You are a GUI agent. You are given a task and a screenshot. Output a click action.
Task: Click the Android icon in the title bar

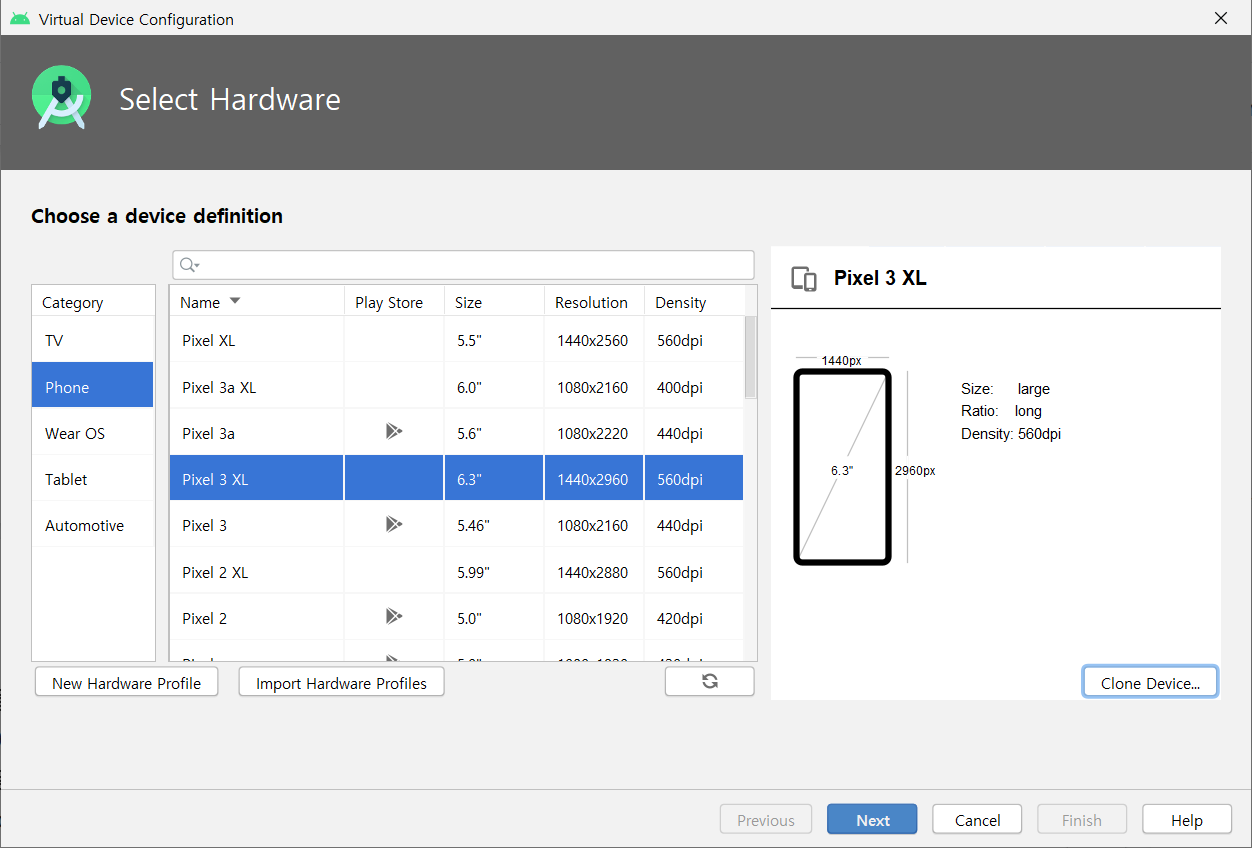(x=20, y=19)
